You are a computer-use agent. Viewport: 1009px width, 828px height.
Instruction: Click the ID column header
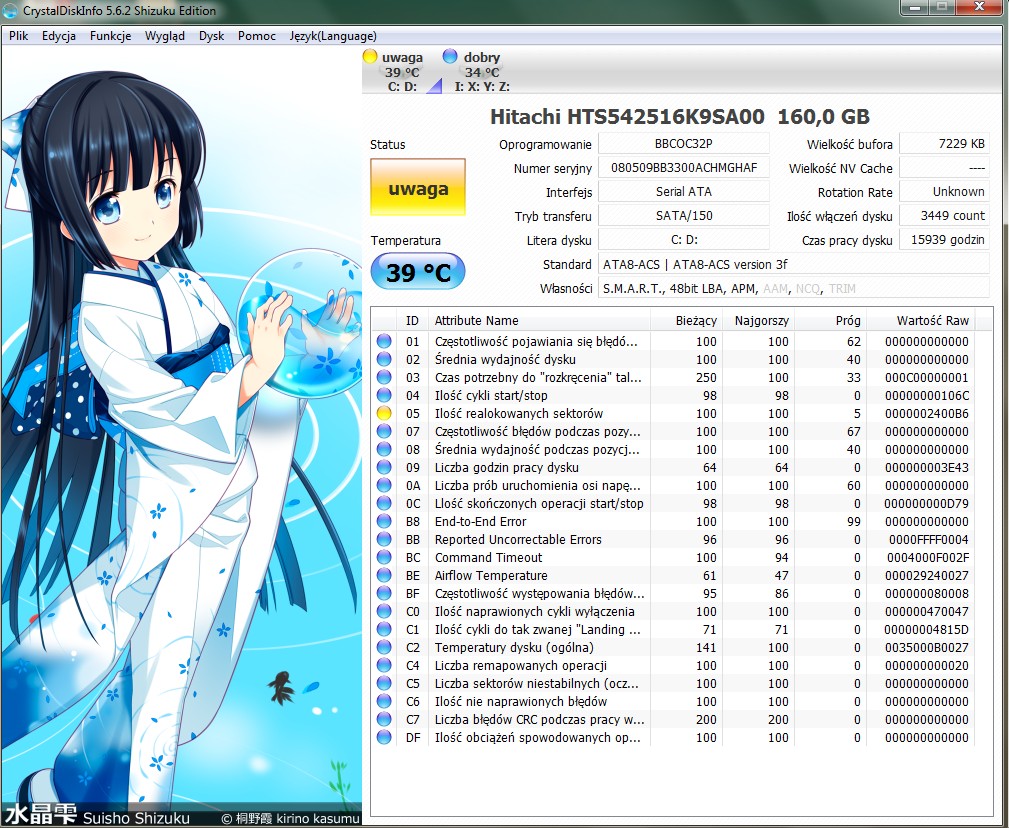(412, 320)
